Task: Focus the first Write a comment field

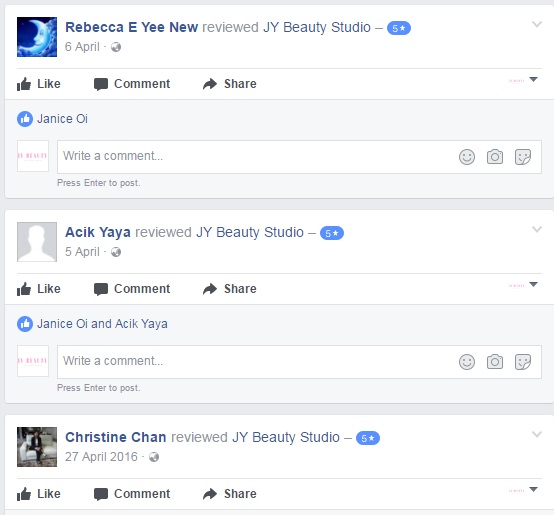Action: pos(299,157)
